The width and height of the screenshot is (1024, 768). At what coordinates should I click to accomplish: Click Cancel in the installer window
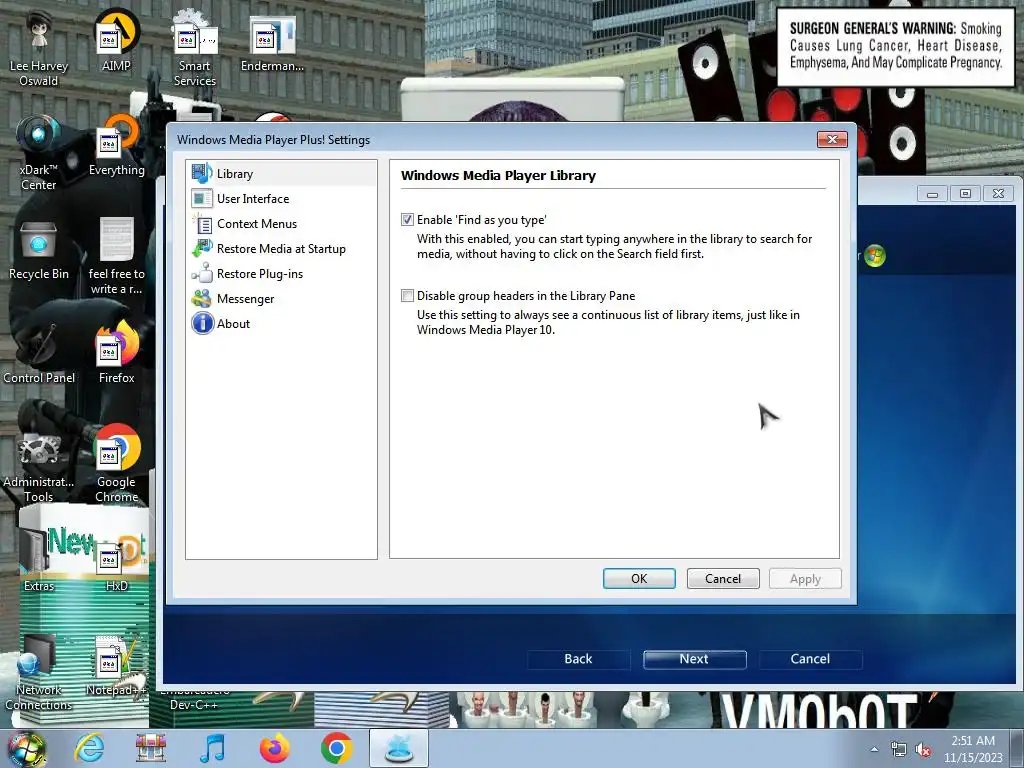point(810,659)
